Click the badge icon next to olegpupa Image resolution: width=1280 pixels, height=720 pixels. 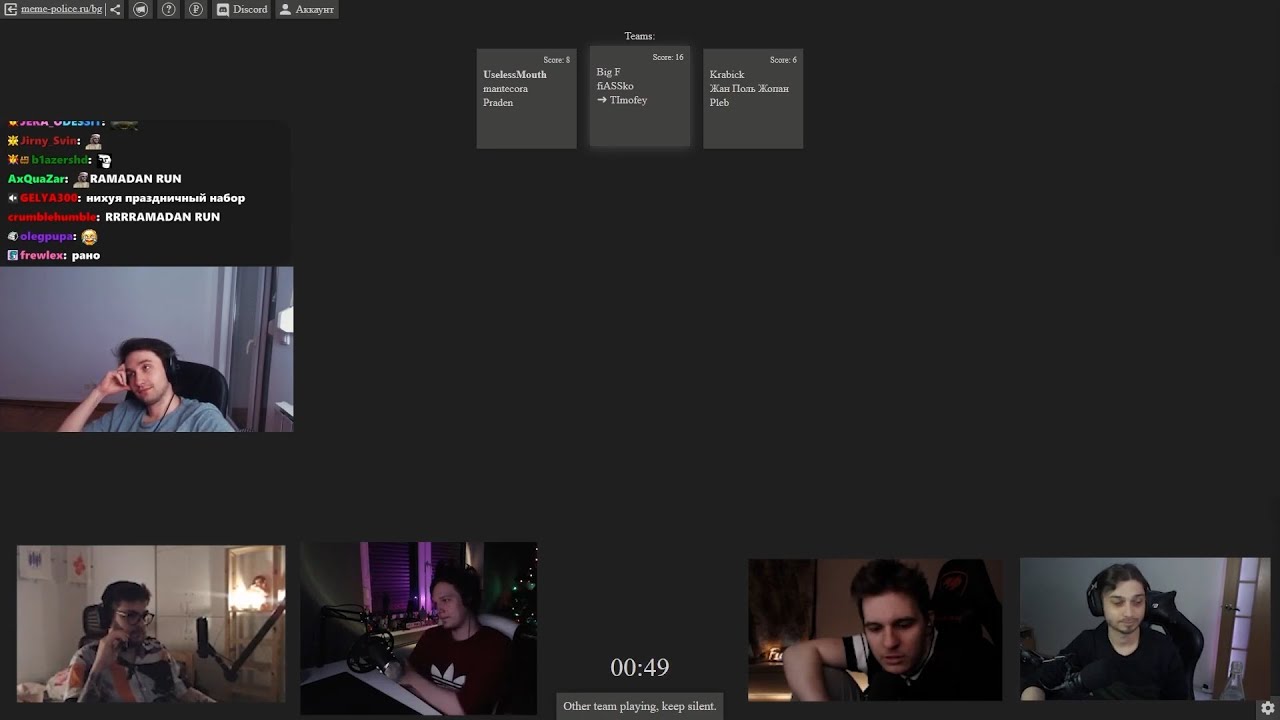13,237
